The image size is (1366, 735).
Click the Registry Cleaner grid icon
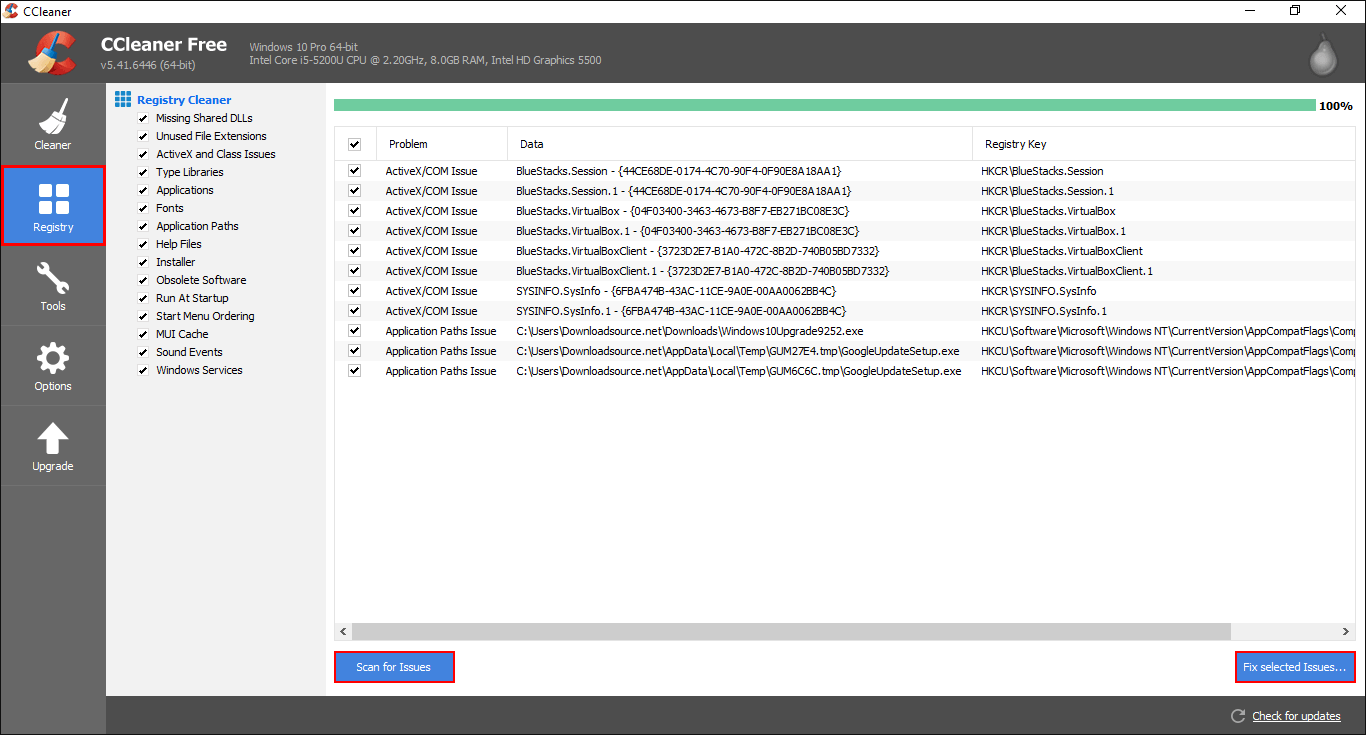click(123, 99)
